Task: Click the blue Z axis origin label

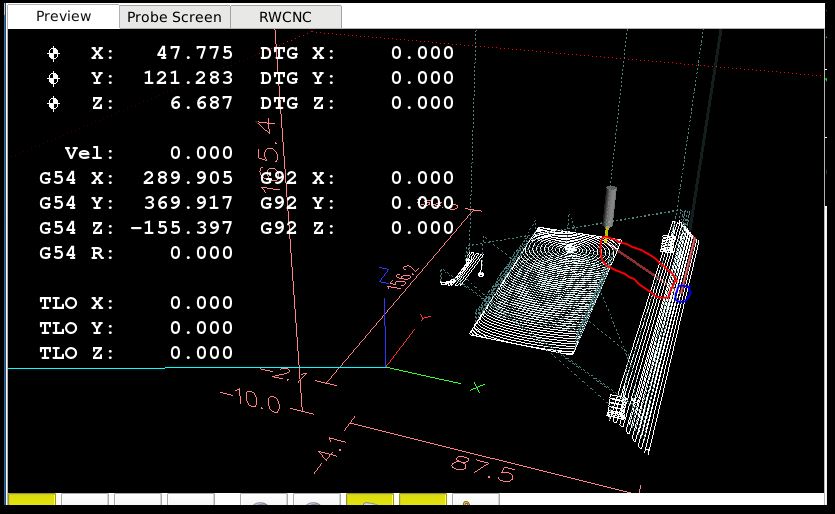Action: coord(382,274)
